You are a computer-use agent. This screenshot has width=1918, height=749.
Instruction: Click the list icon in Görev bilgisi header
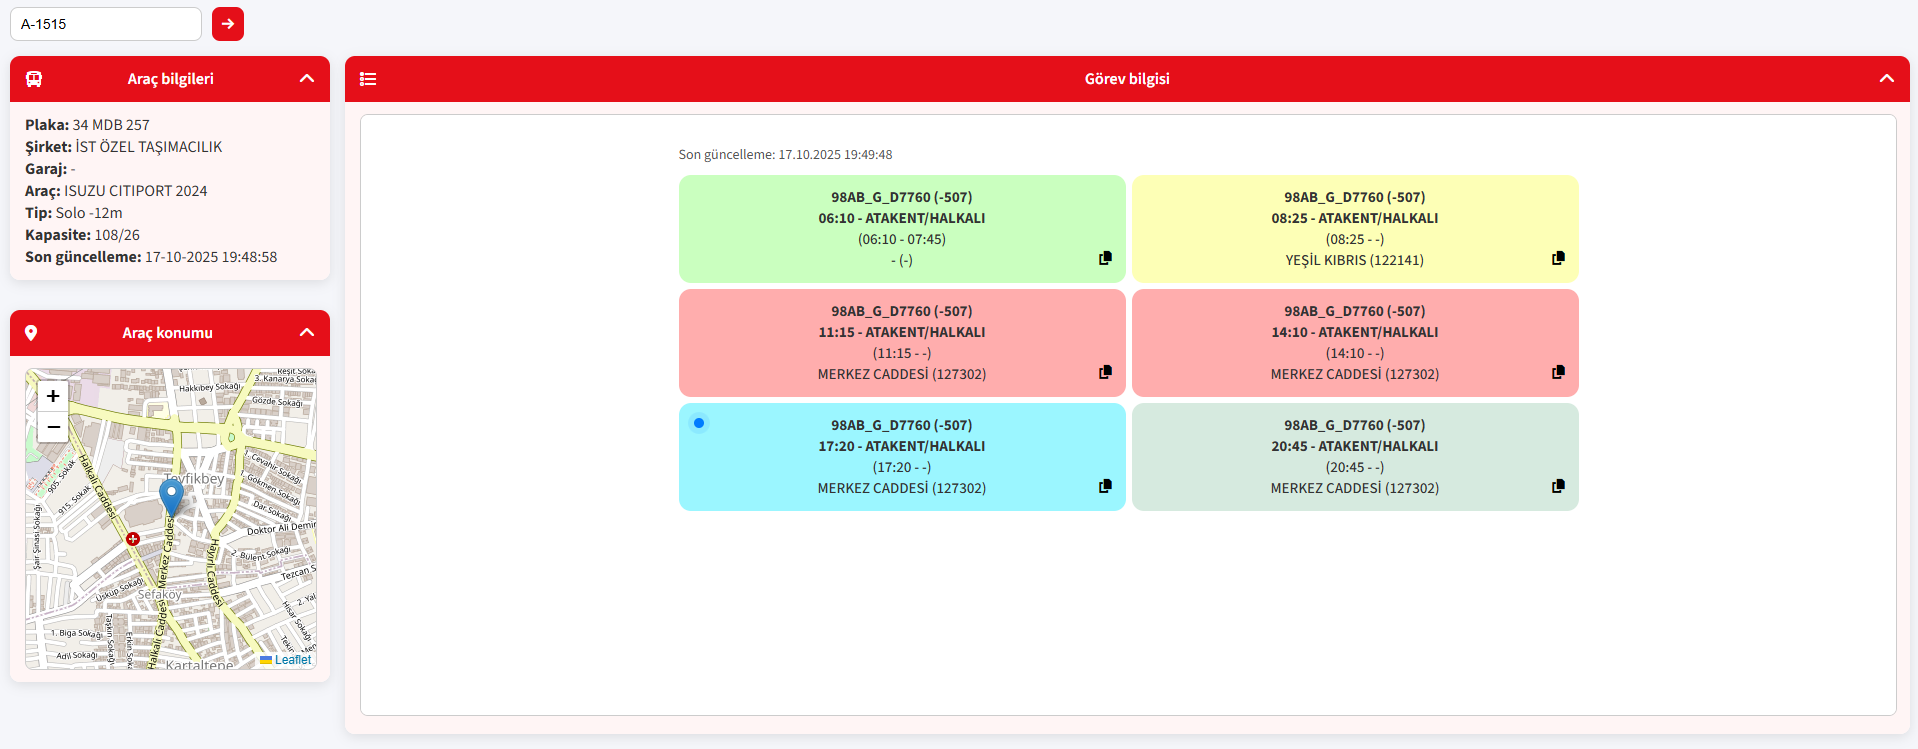[368, 79]
